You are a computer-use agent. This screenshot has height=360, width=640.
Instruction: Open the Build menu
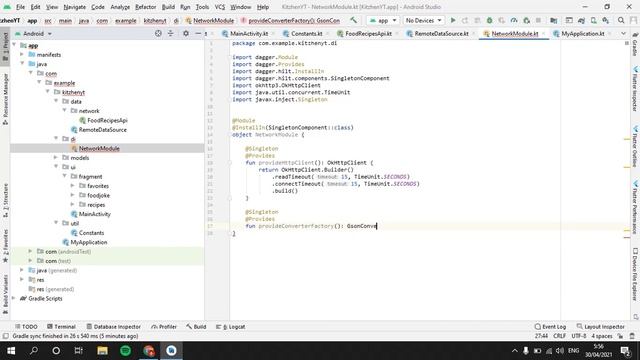pos(168,7)
